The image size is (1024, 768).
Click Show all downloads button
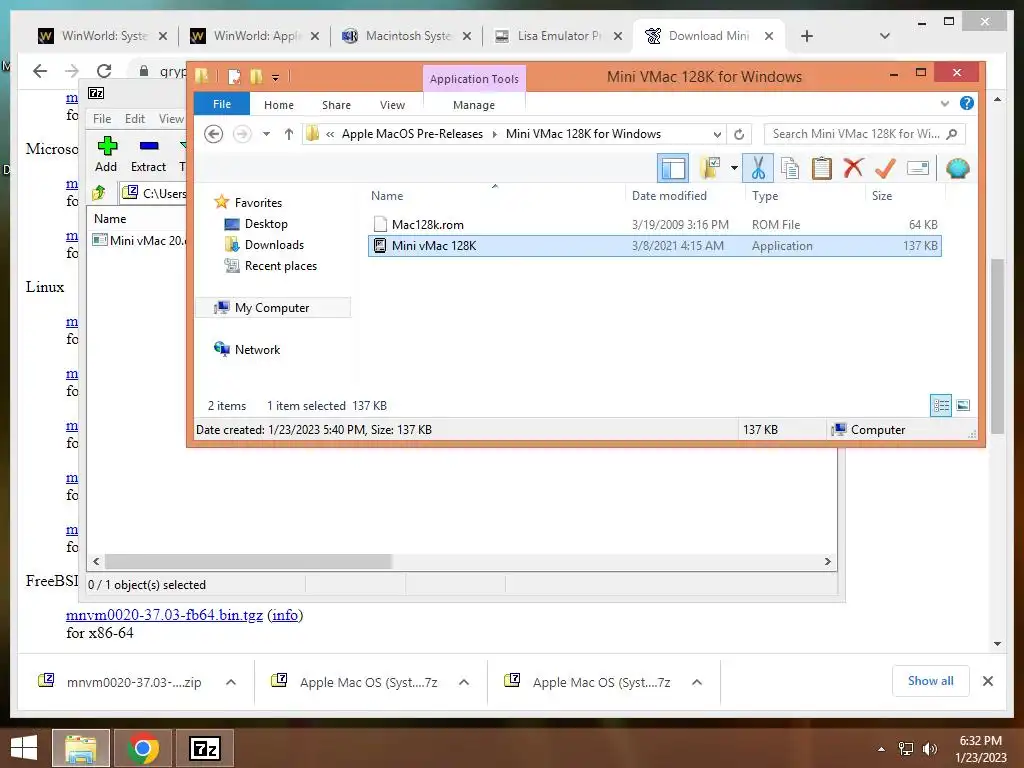(x=930, y=681)
